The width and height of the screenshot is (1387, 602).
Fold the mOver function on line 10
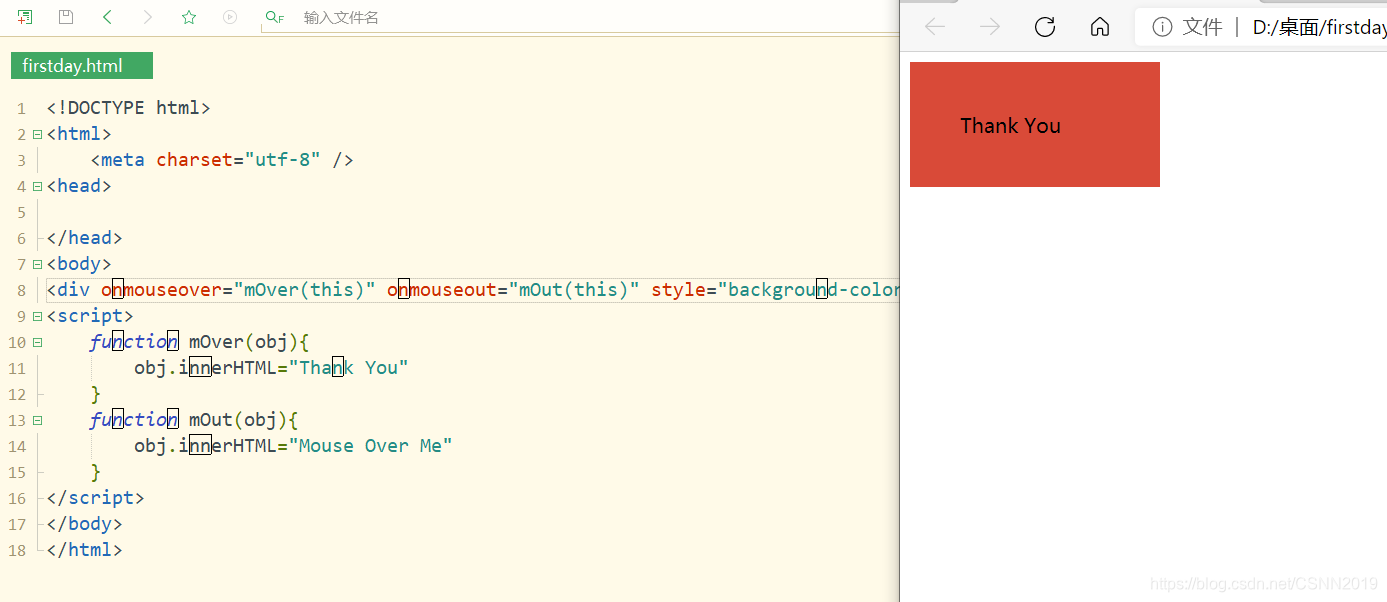(x=37, y=342)
